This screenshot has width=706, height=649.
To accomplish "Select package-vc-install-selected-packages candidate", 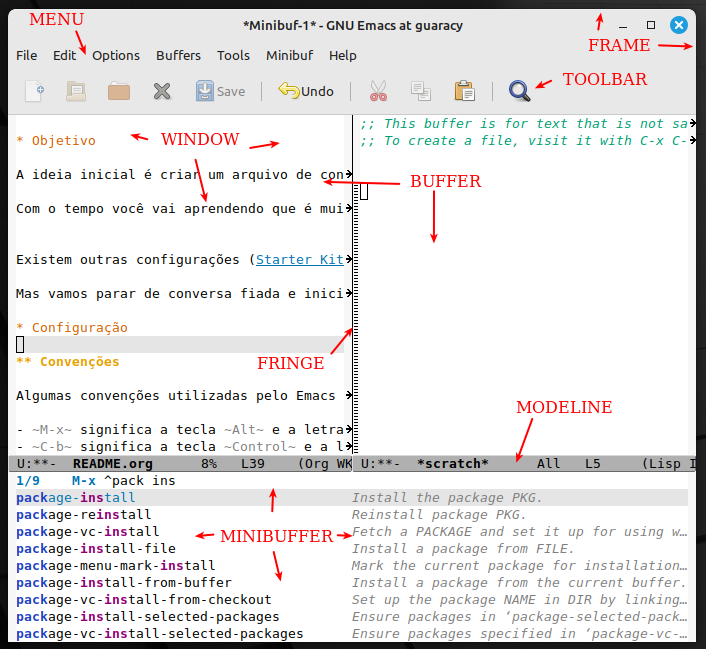I will point(159,634).
